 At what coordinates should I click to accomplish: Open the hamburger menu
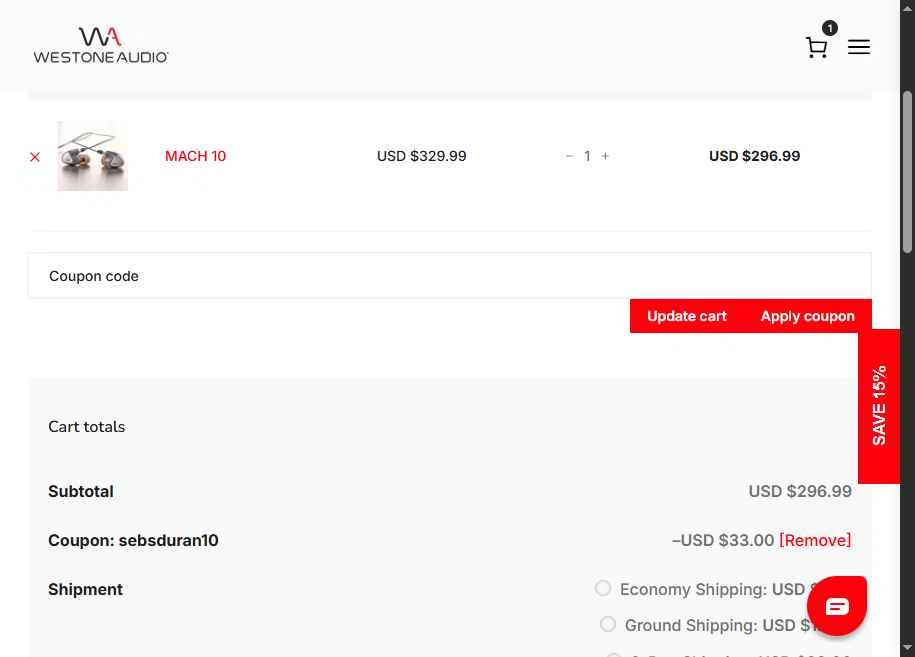(858, 47)
